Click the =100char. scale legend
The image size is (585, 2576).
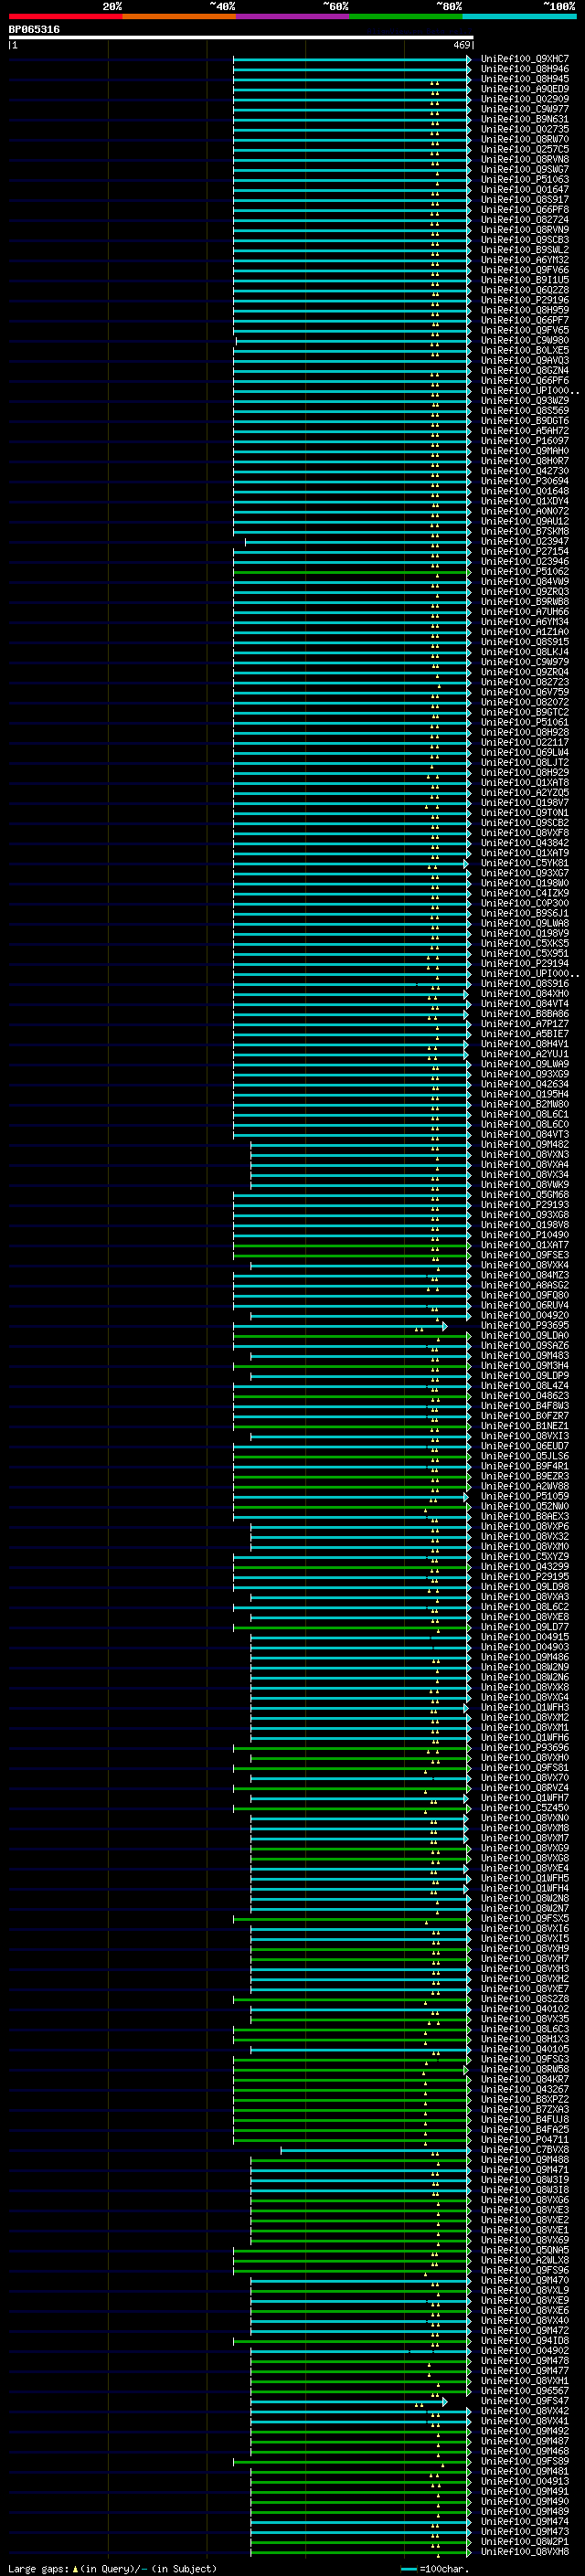click(x=435, y=2569)
